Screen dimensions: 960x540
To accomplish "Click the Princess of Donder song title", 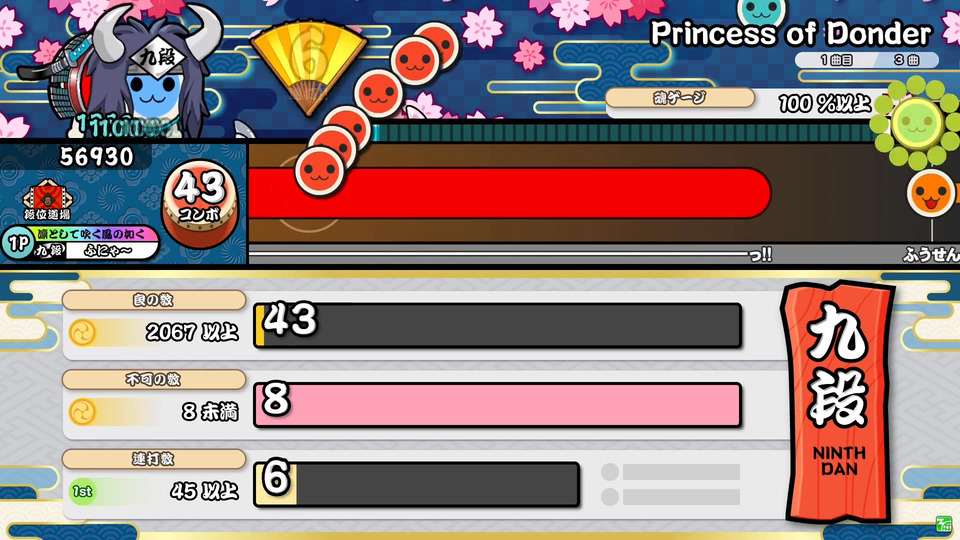I will 790,34.
